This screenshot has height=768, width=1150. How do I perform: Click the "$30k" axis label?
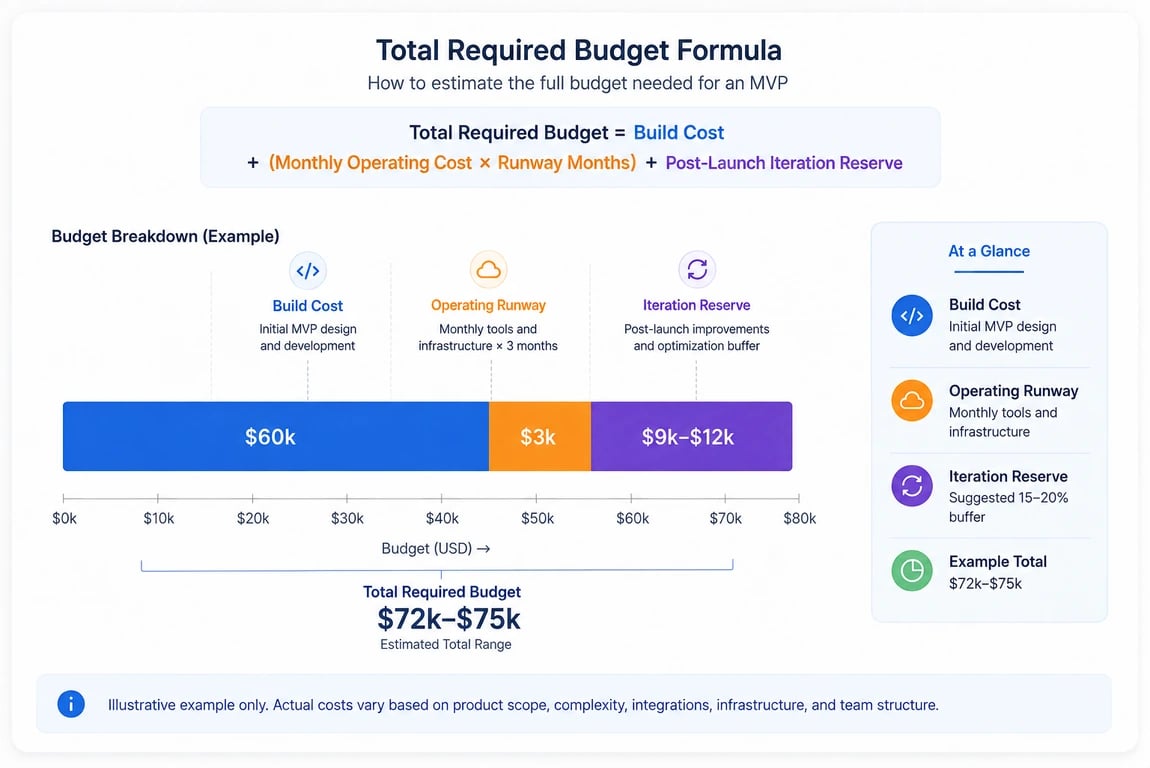click(348, 519)
